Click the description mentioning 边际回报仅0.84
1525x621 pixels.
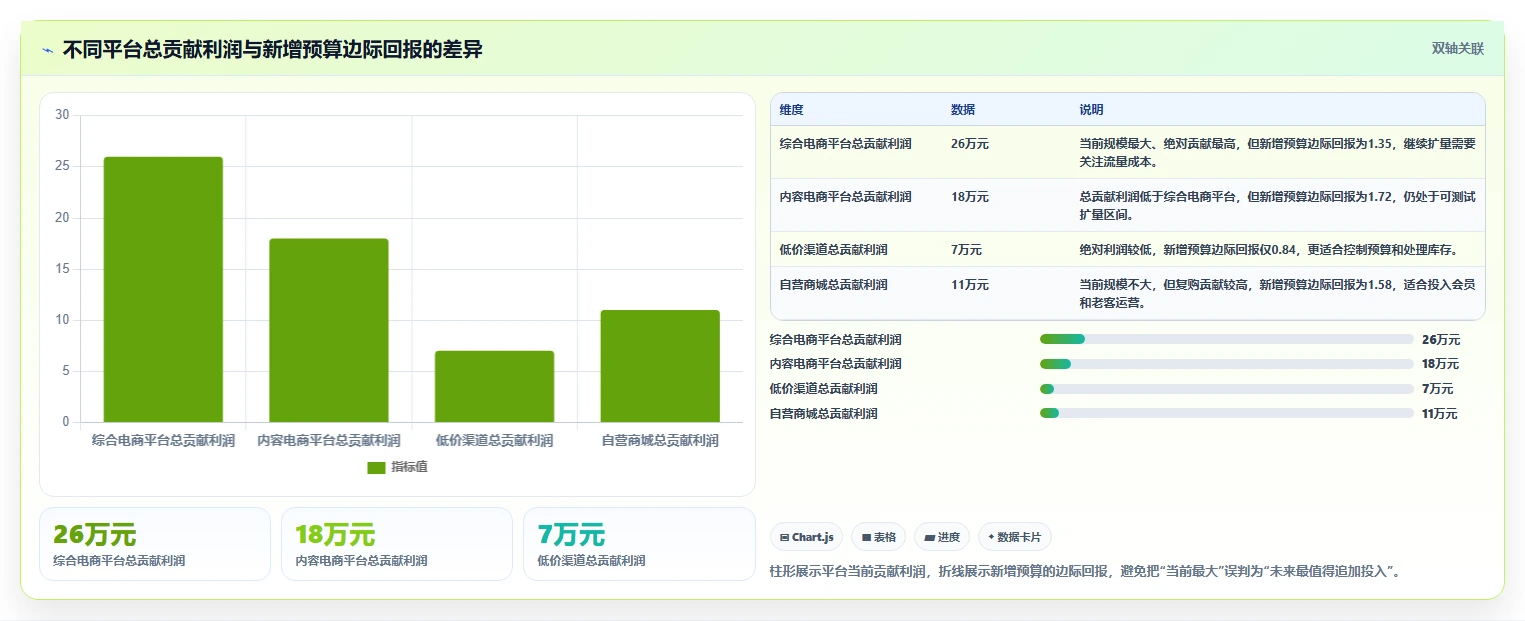pos(1269,250)
